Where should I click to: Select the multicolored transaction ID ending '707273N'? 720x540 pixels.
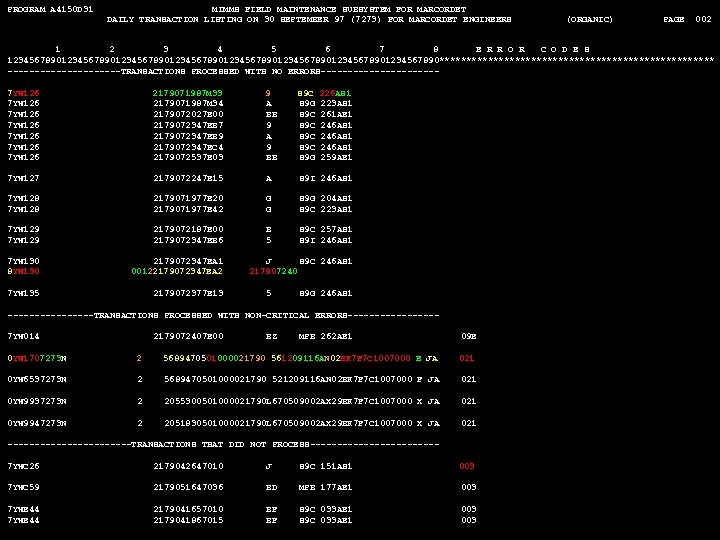37,358
